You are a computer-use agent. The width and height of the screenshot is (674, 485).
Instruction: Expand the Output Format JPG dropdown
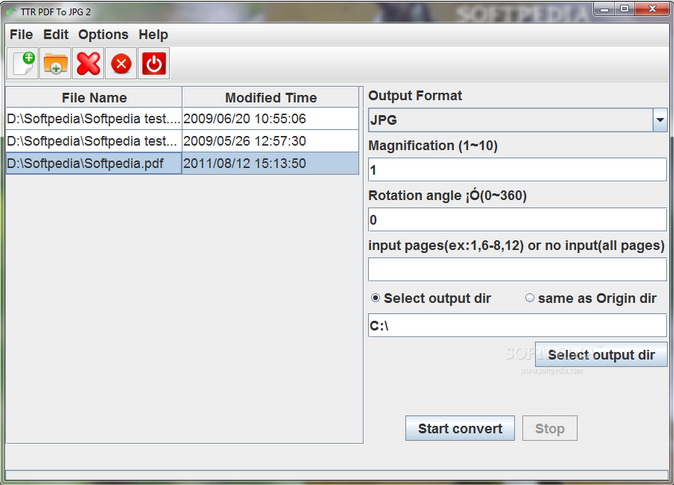[x=660, y=120]
